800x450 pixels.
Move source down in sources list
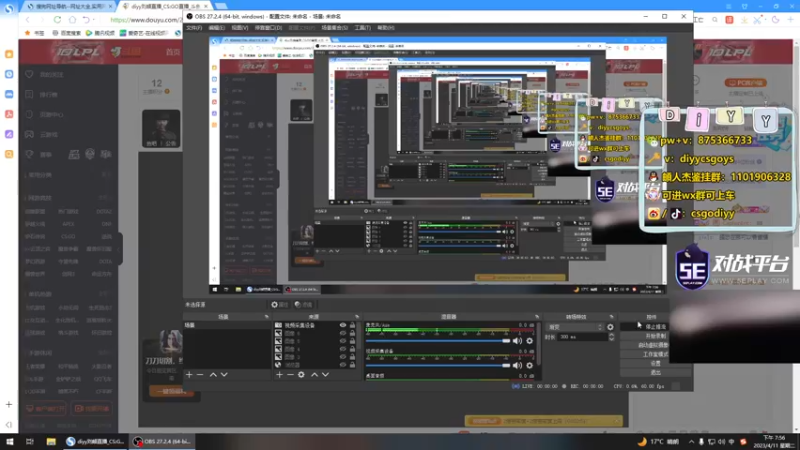point(326,374)
